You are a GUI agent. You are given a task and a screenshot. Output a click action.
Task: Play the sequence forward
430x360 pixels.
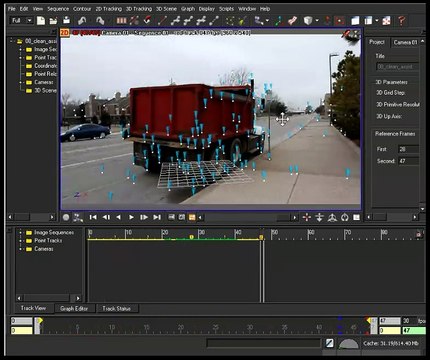[x=131, y=217]
